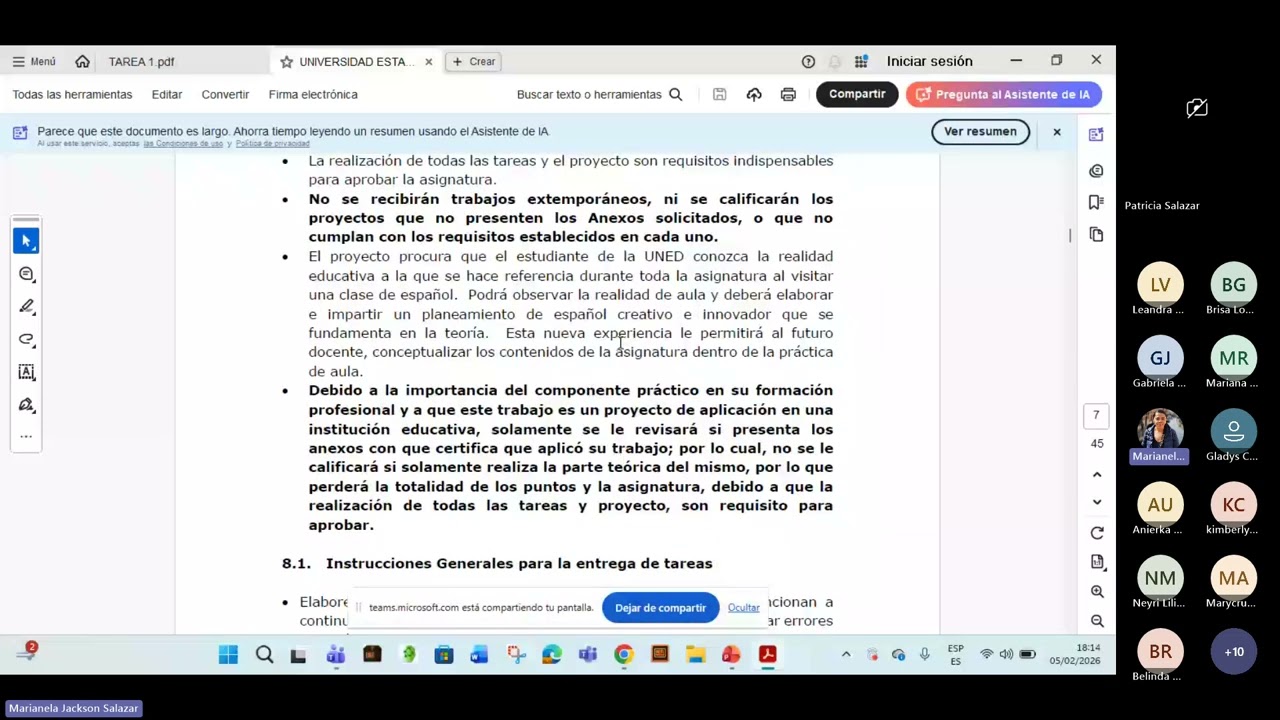Open Google Chrome from taskbar
This screenshot has height=720, width=1280.
coord(624,655)
